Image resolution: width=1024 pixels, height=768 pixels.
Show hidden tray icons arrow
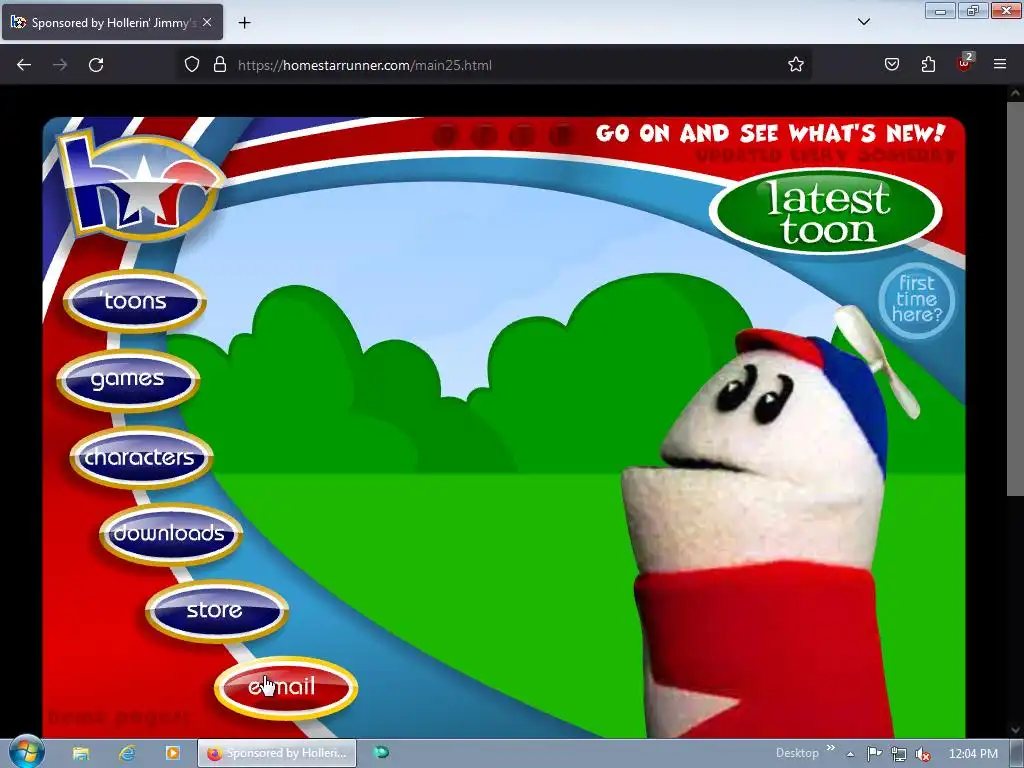850,754
